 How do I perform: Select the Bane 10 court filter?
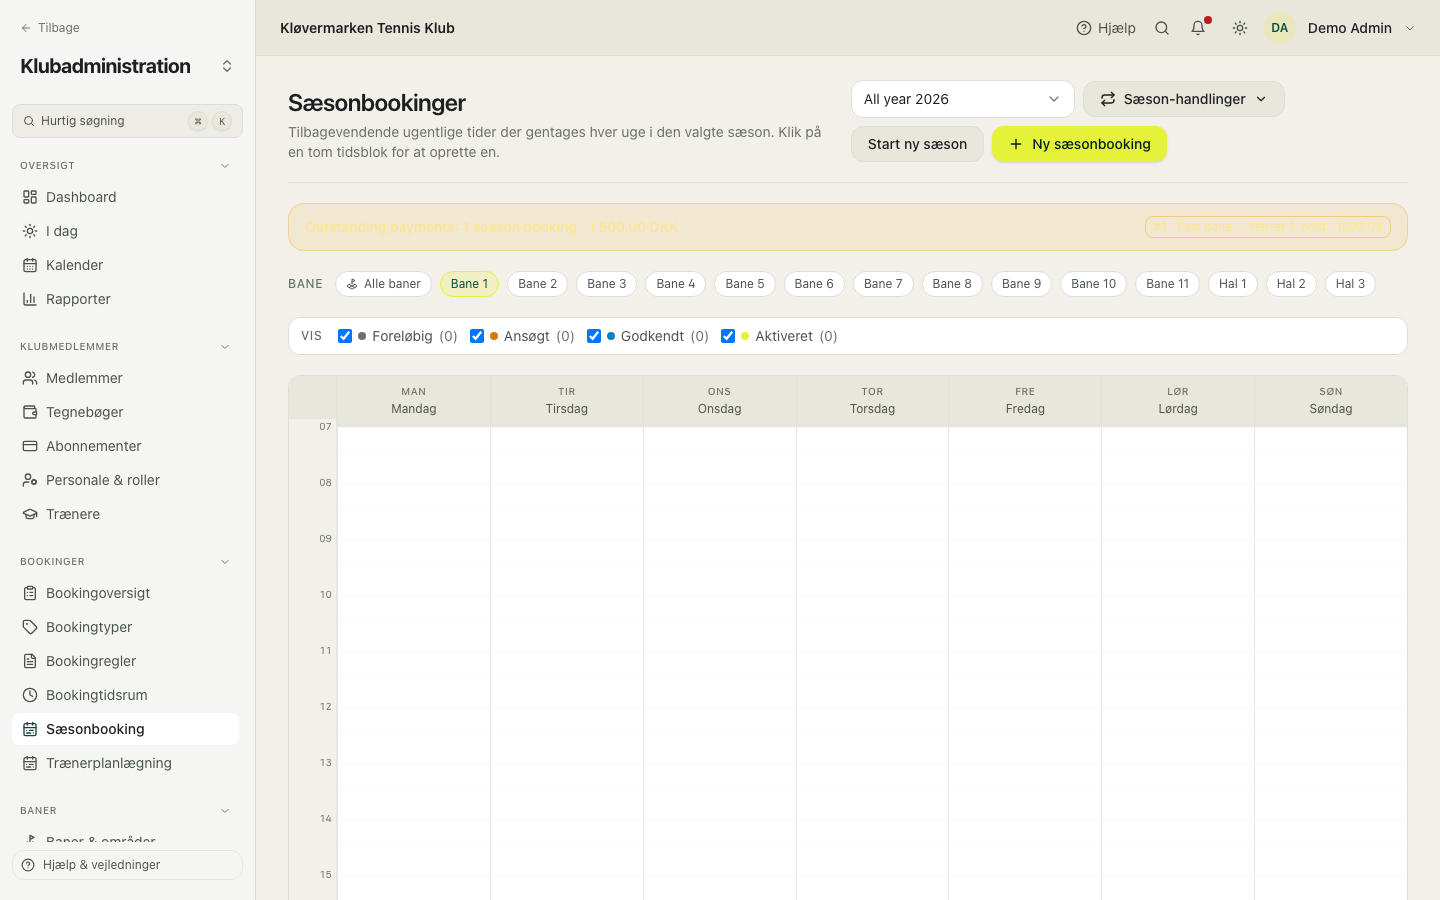click(1094, 284)
